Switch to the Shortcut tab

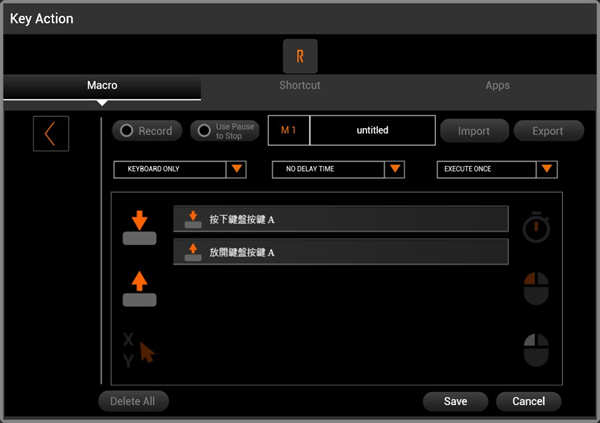300,85
